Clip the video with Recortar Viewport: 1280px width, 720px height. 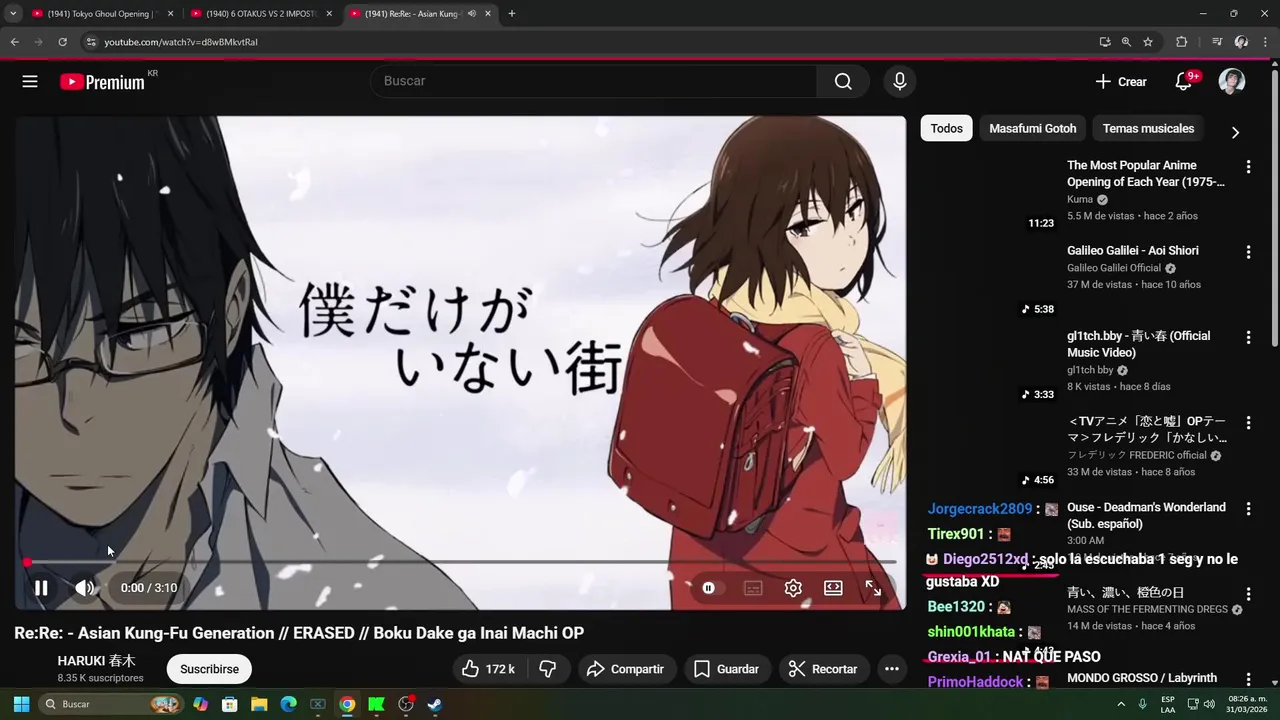[822, 669]
